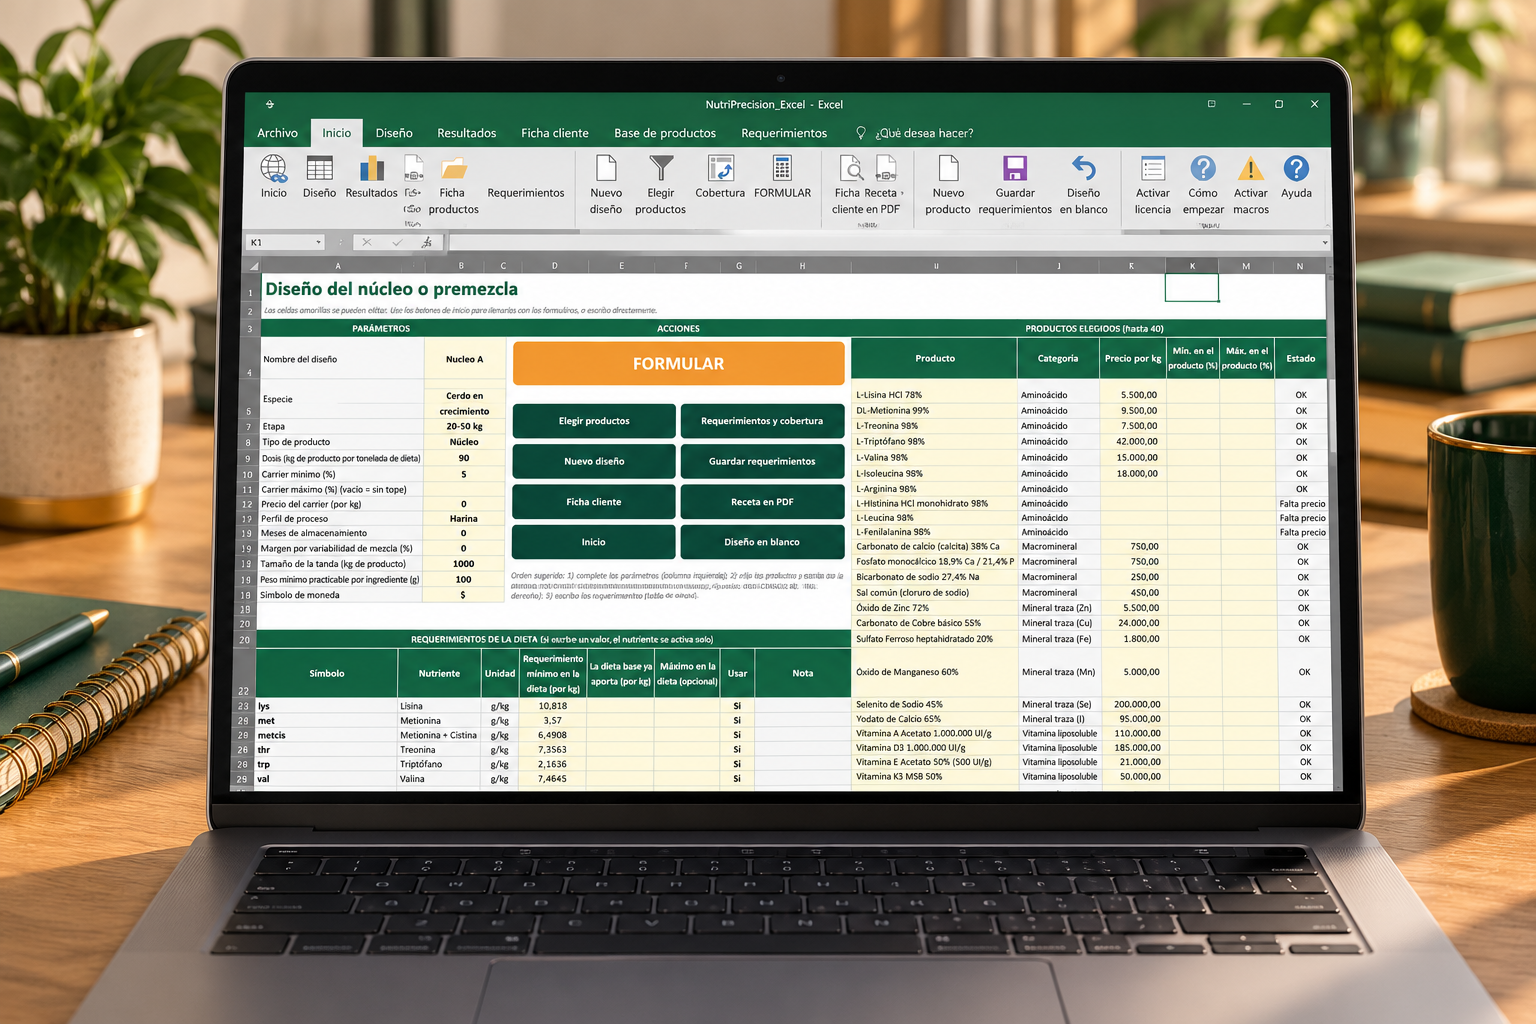
Task: Click the Activar licencia icon
Action: pyautogui.click(x=1153, y=168)
